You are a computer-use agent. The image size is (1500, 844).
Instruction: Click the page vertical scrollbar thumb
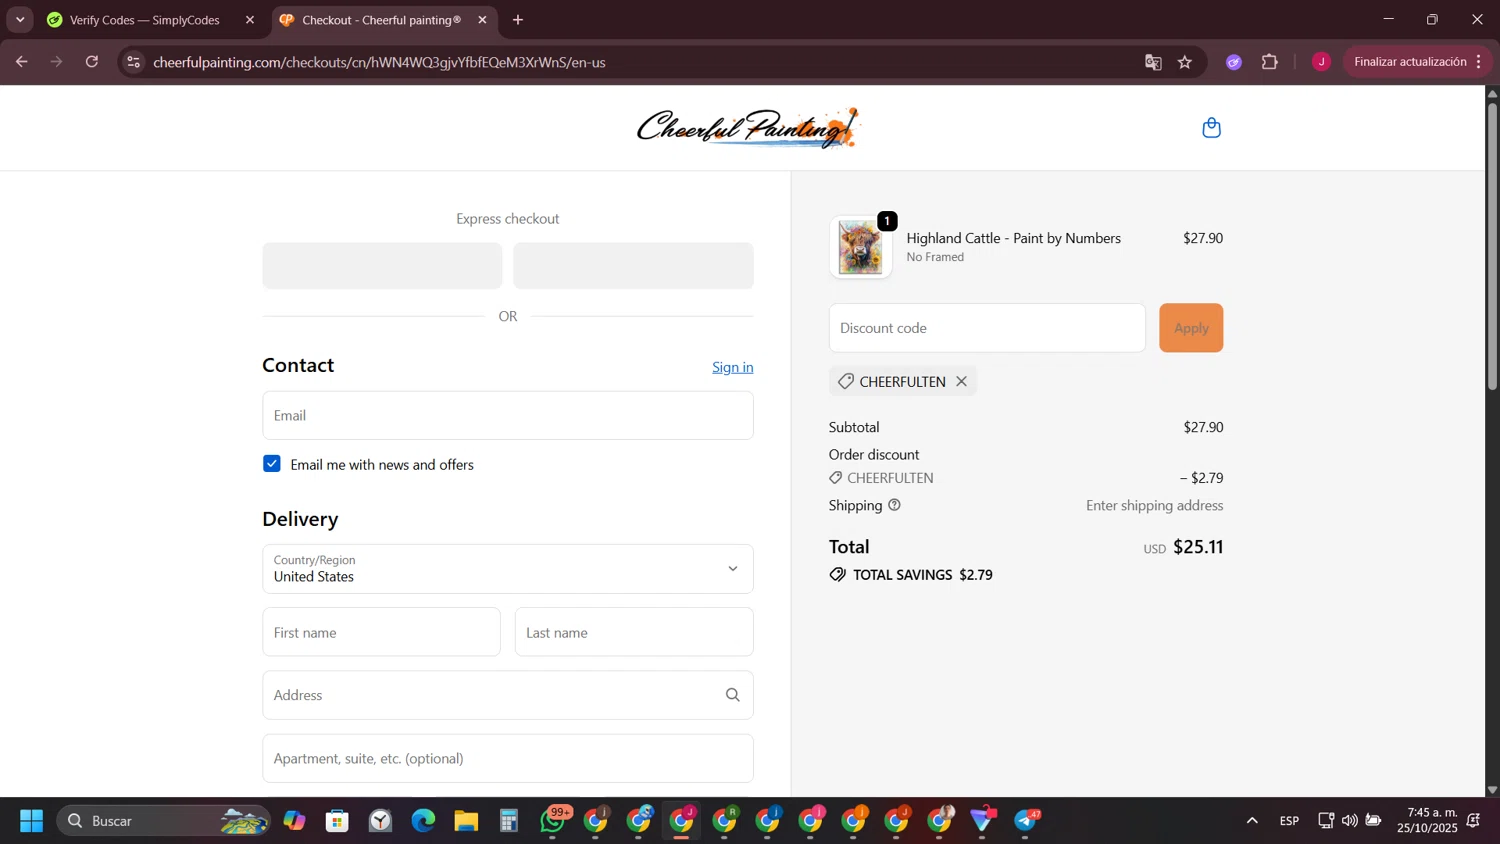pyautogui.click(x=1492, y=245)
